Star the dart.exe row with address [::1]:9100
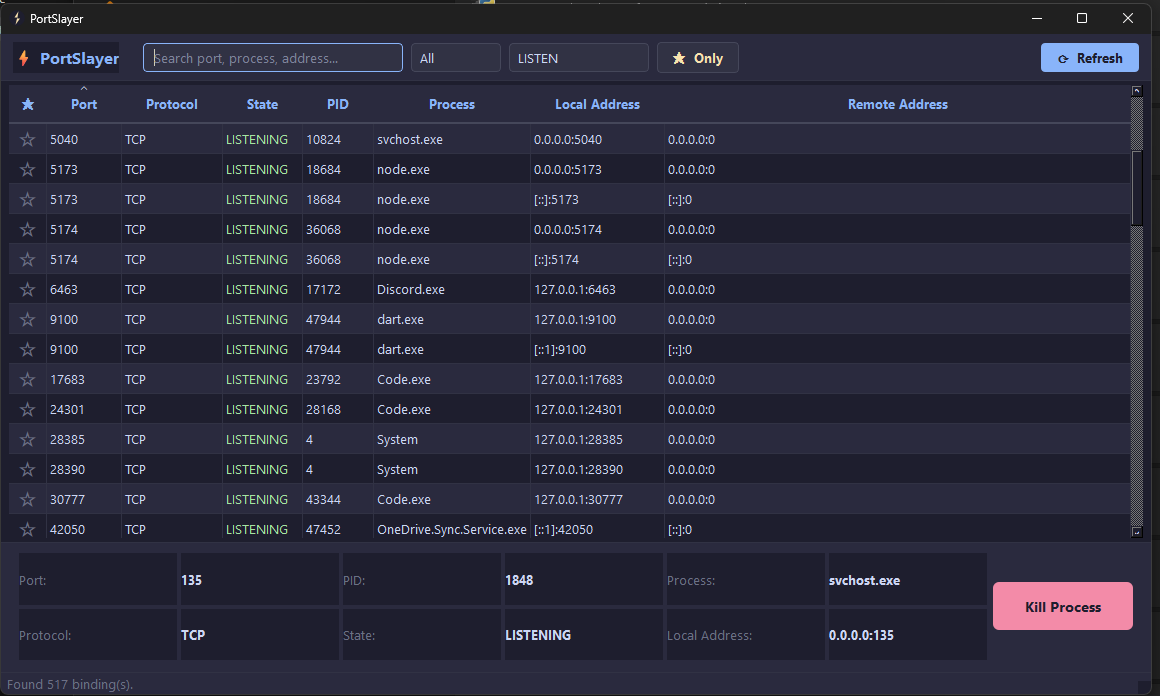This screenshot has height=696, width=1160. pos(27,349)
